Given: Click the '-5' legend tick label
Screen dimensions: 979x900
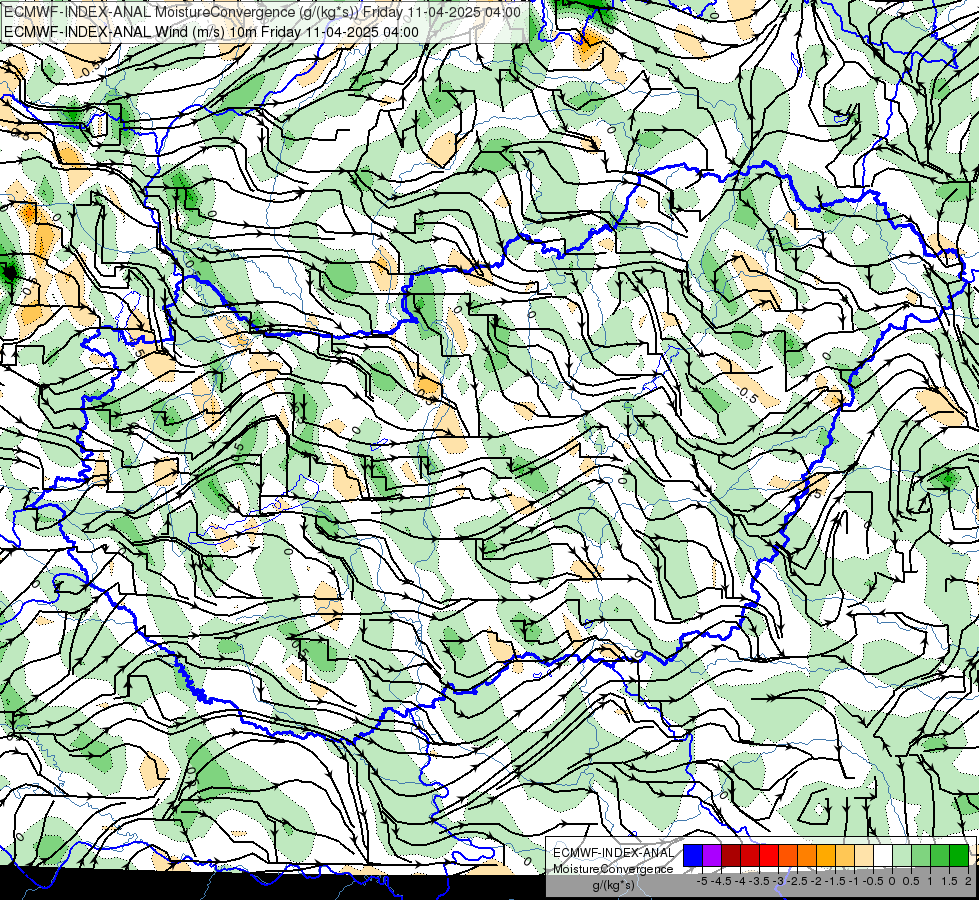Looking at the screenshot, I should [x=702, y=881].
